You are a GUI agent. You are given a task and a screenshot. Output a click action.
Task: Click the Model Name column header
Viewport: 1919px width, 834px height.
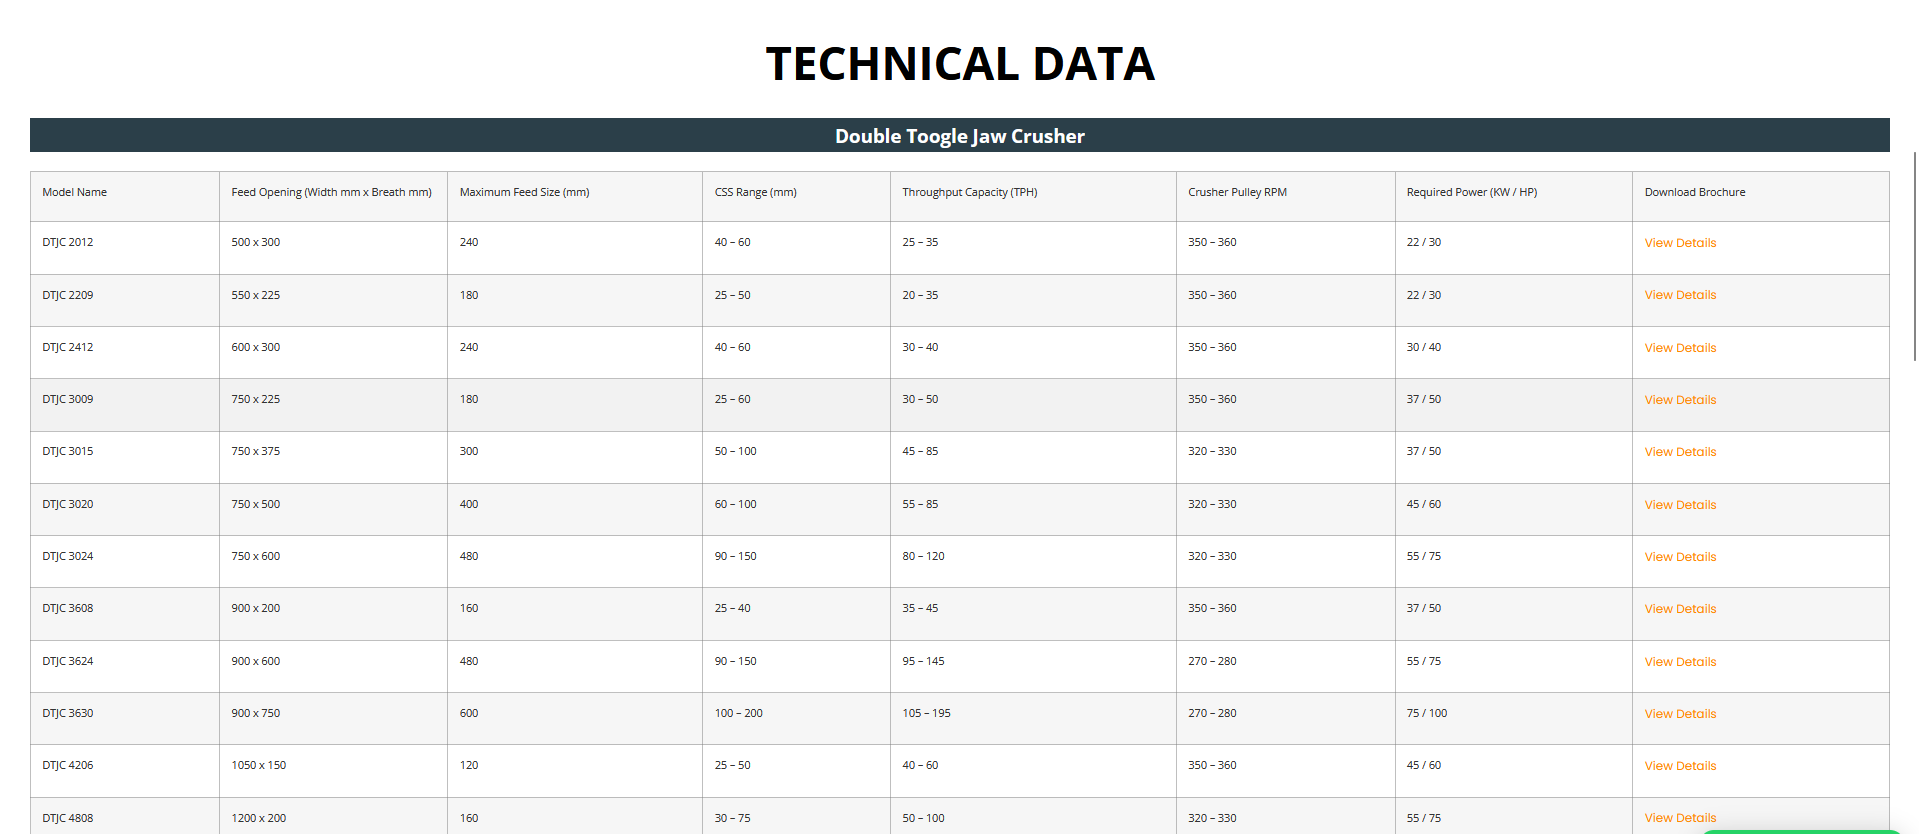click(x=75, y=192)
